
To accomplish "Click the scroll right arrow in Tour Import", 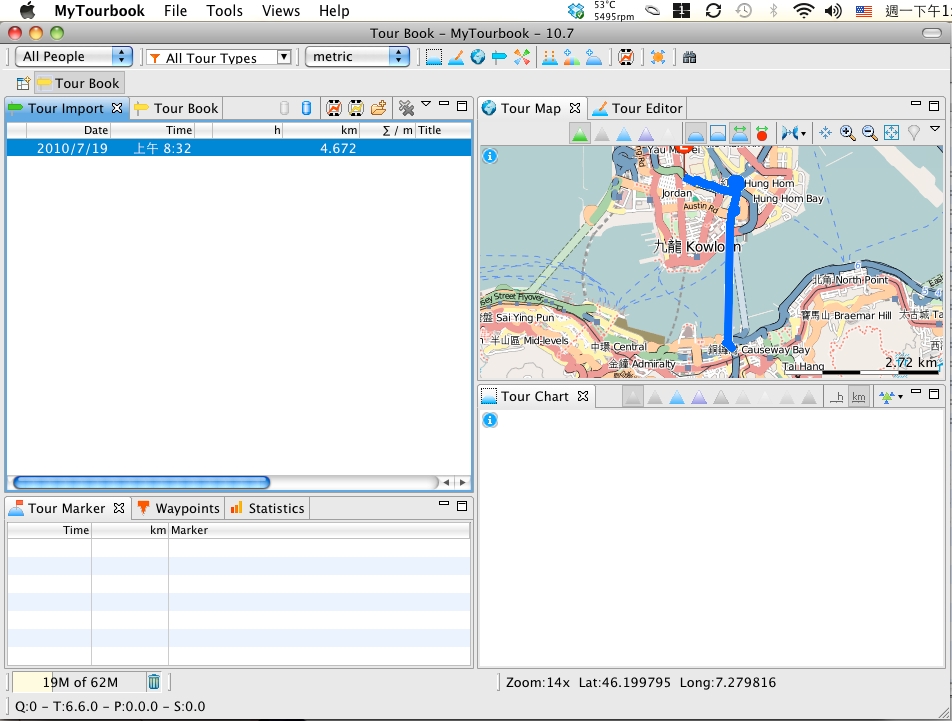I will point(463,482).
